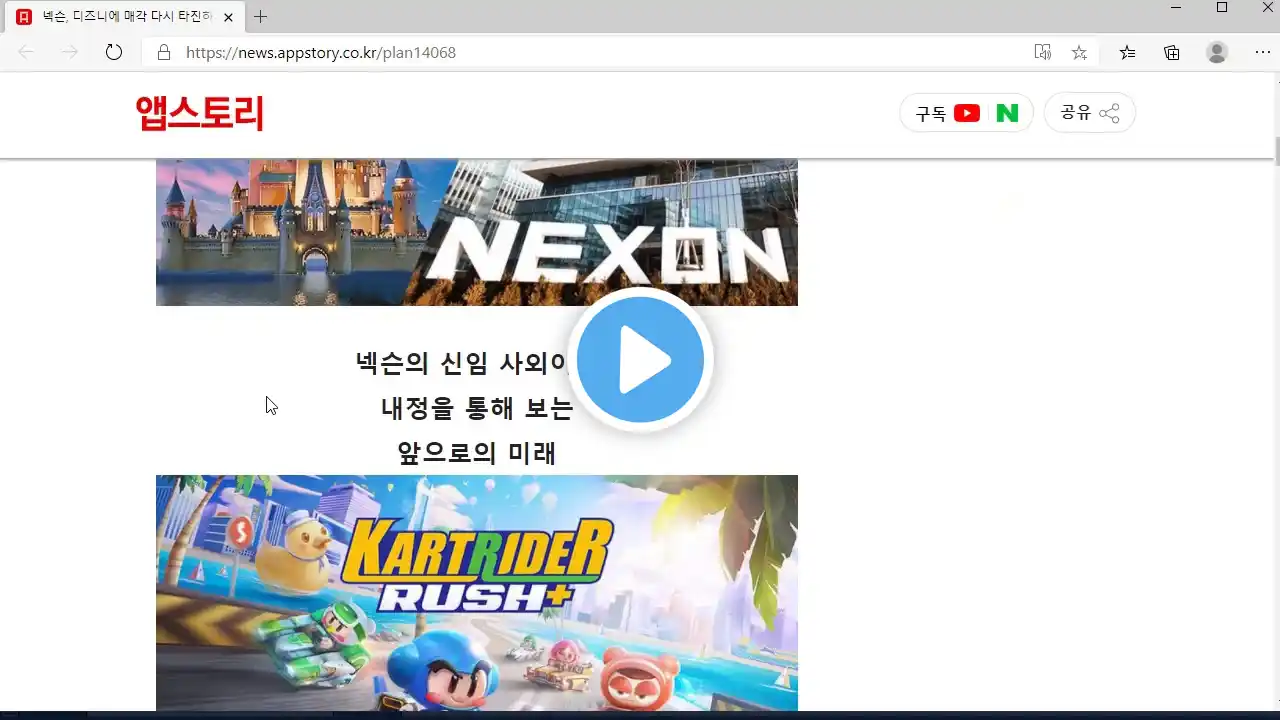
Task: Click the profile avatar icon
Action: tap(1217, 52)
